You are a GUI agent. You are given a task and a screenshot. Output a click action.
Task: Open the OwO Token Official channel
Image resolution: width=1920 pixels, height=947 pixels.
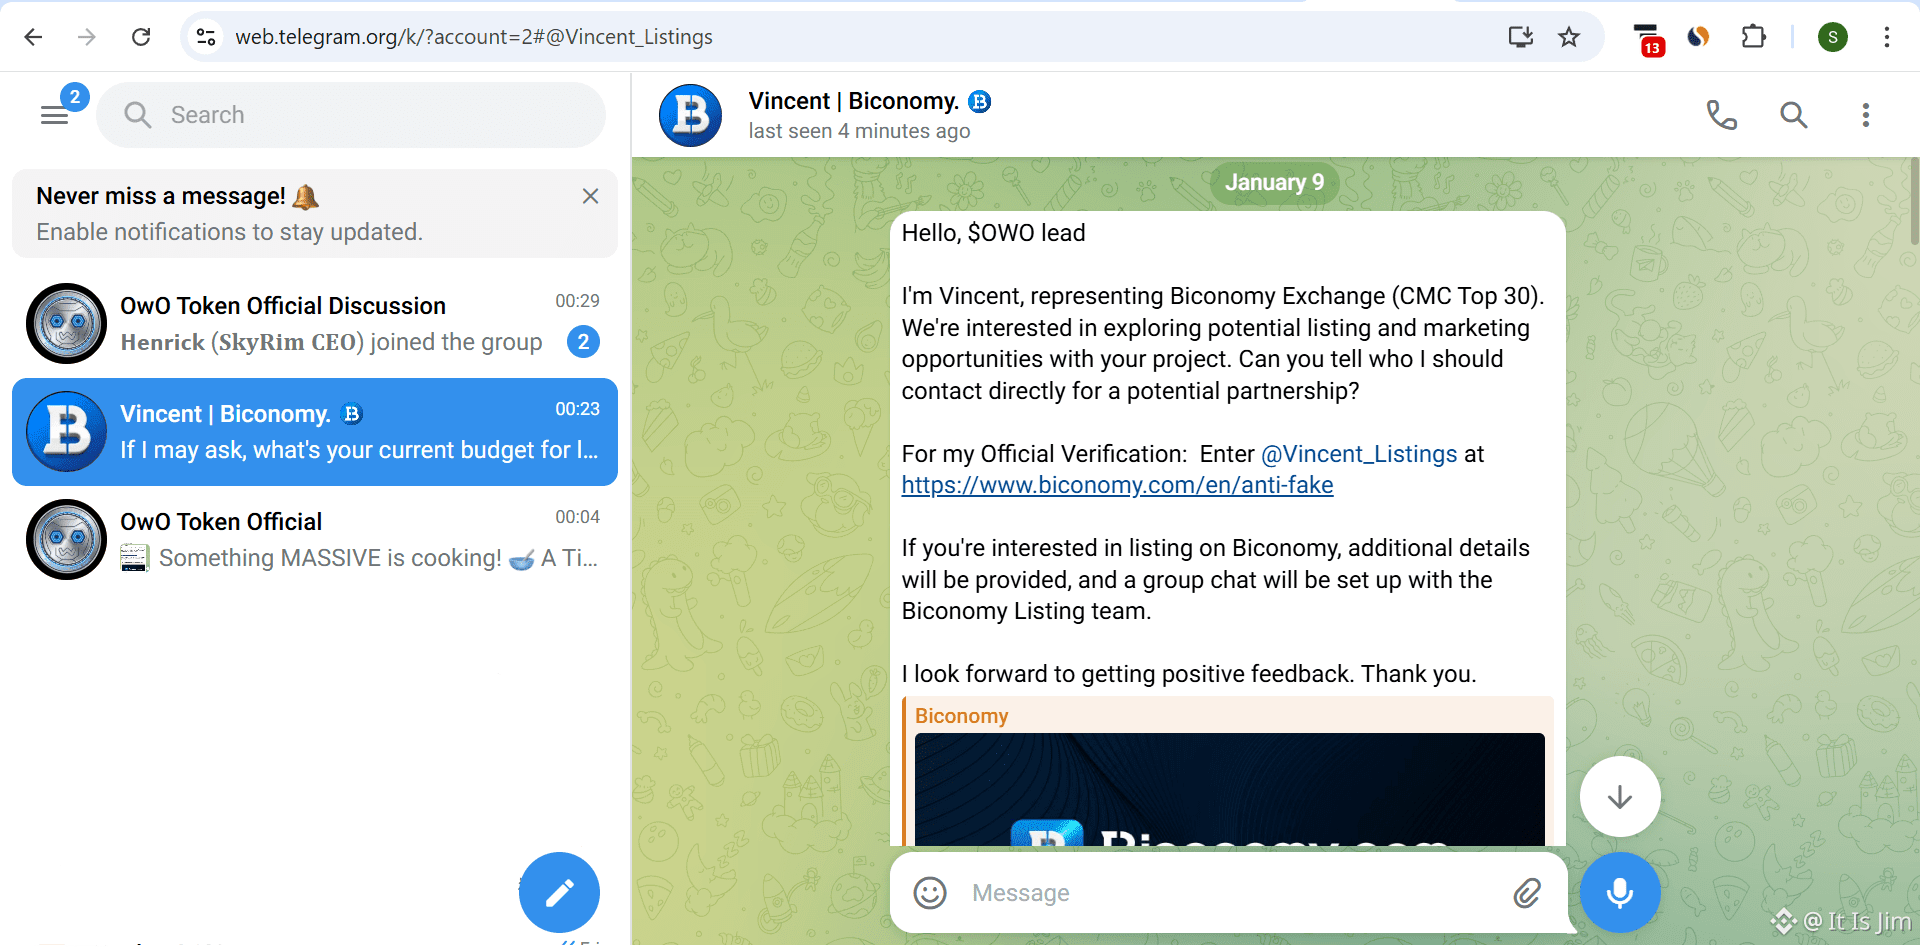tap(314, 540)
